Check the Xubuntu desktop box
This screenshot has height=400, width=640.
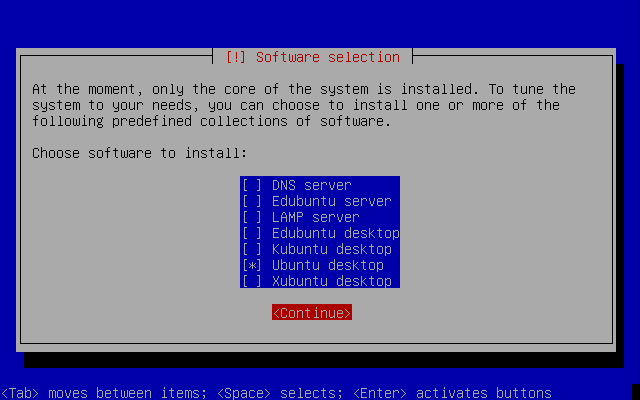[252, 281]
